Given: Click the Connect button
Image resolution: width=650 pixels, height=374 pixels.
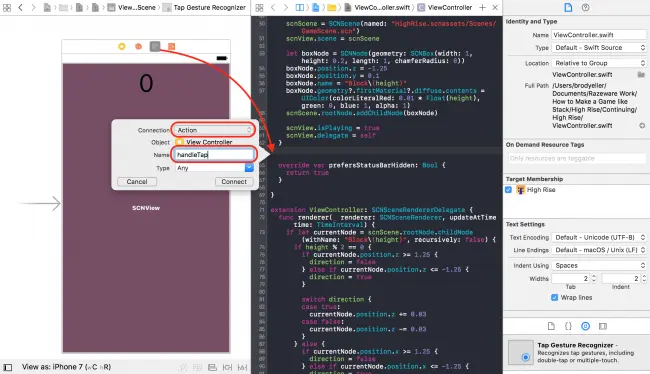Looking at the screenshot, I should point(234,182).
